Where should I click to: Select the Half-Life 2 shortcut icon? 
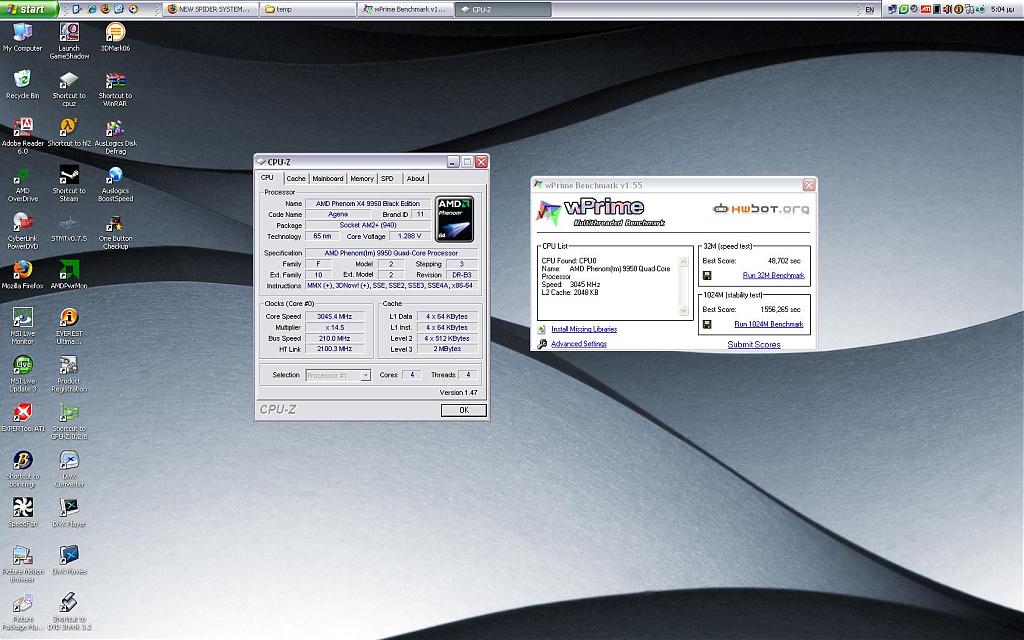69,132
